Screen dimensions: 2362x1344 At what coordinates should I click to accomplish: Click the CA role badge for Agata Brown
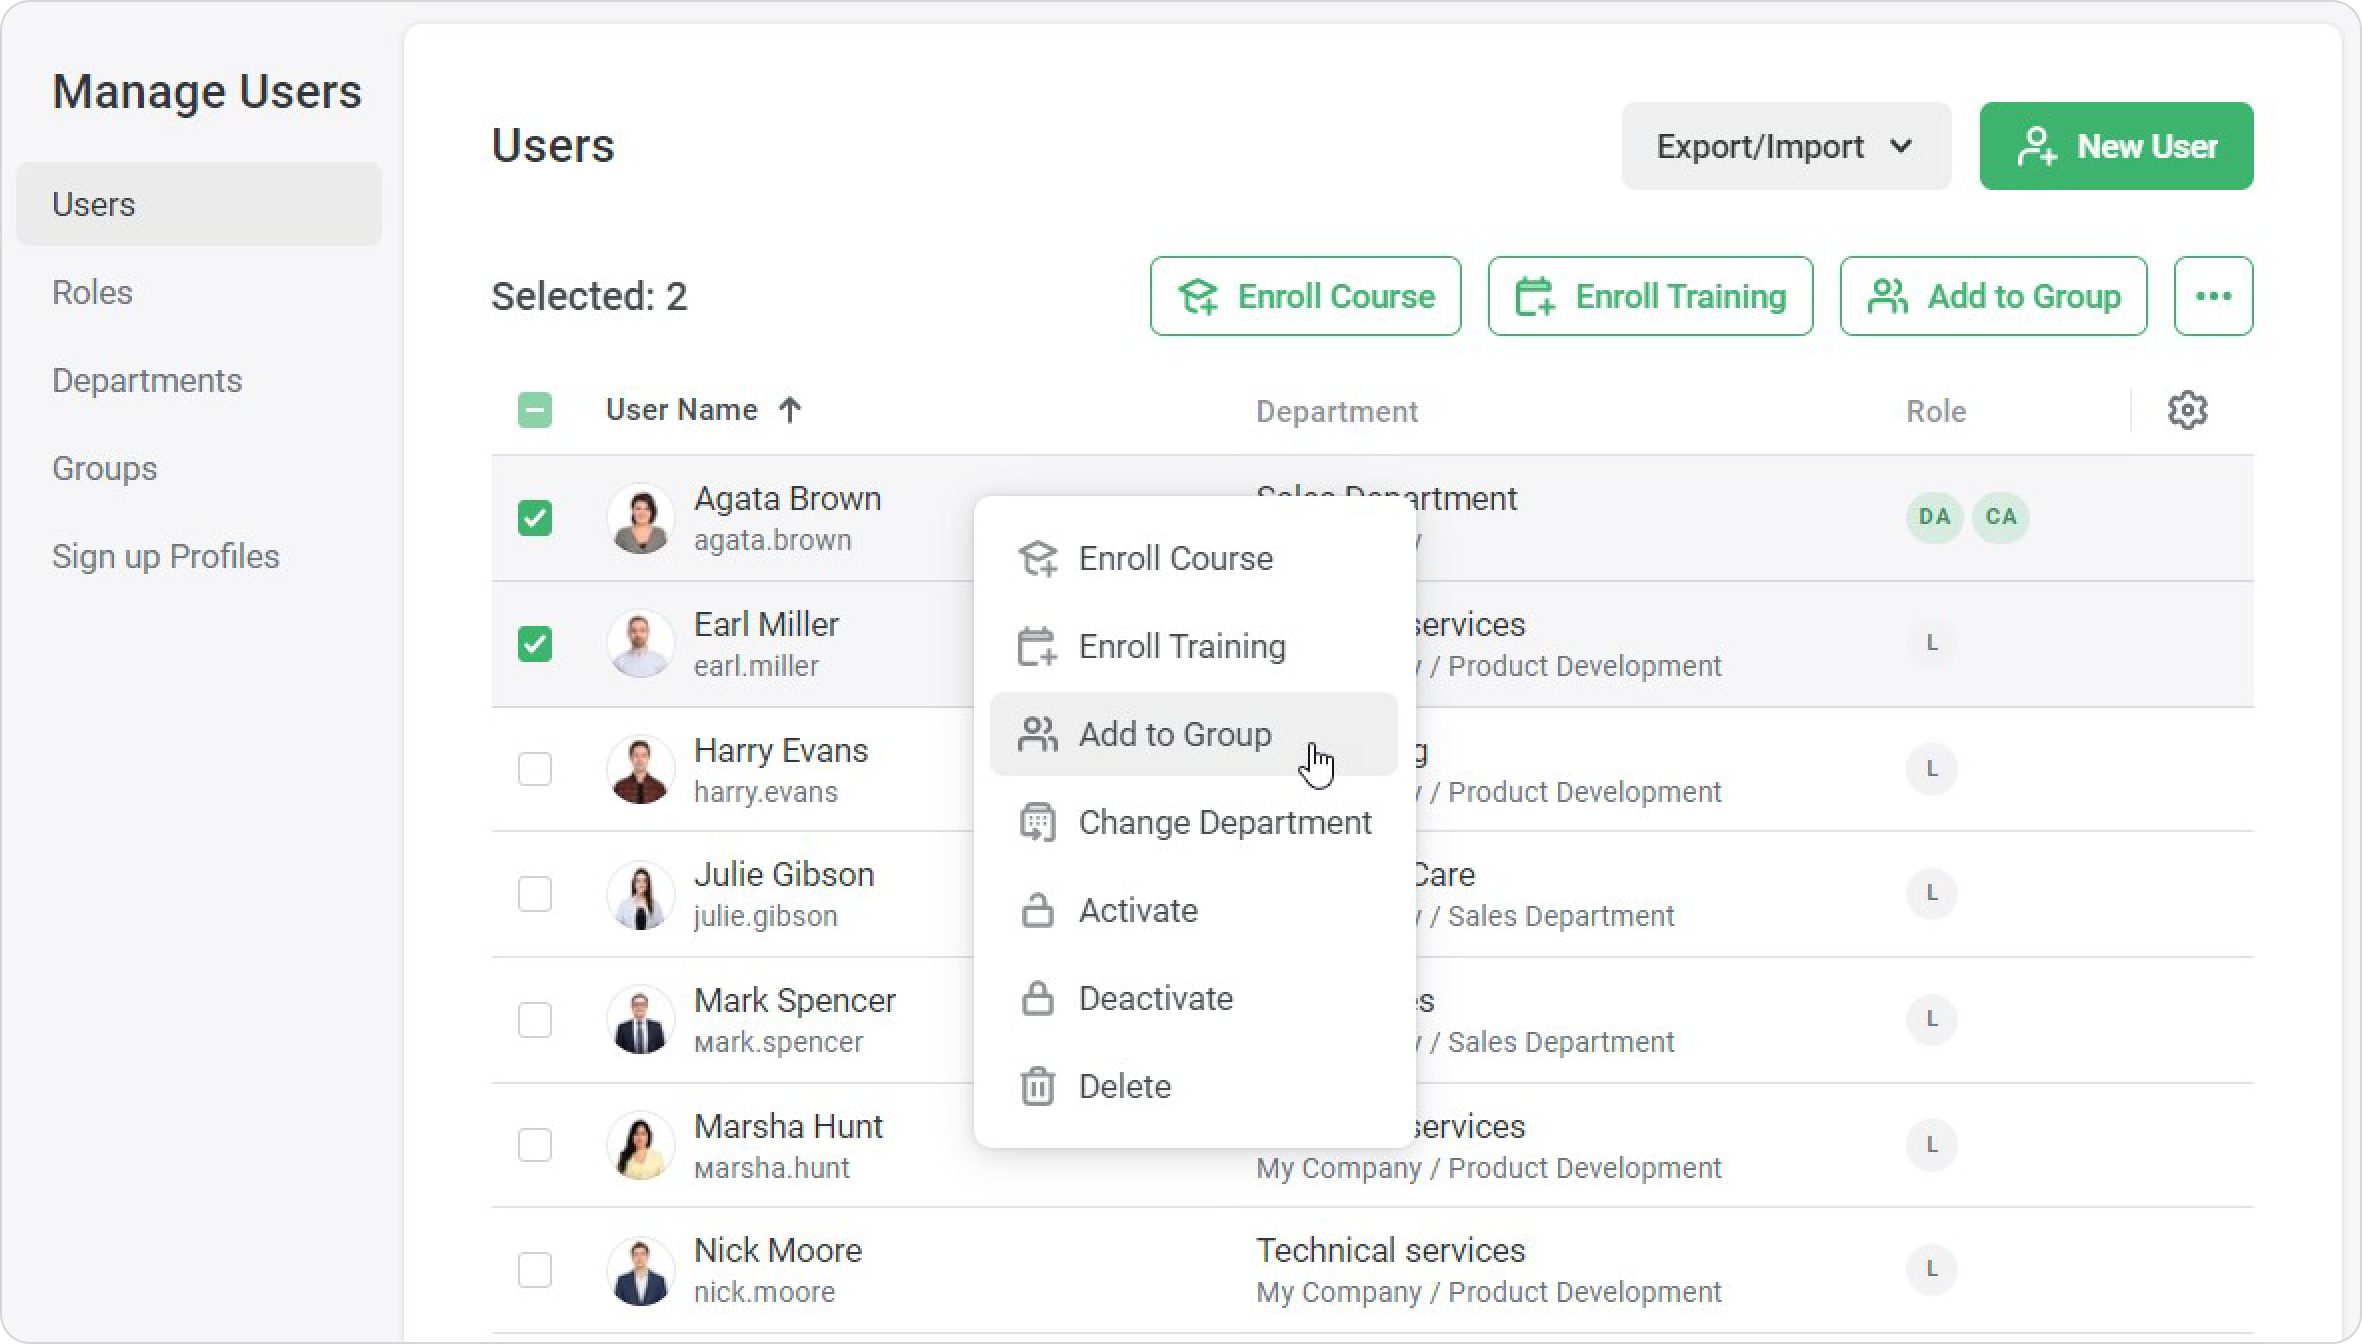[x=2000, y=517]
